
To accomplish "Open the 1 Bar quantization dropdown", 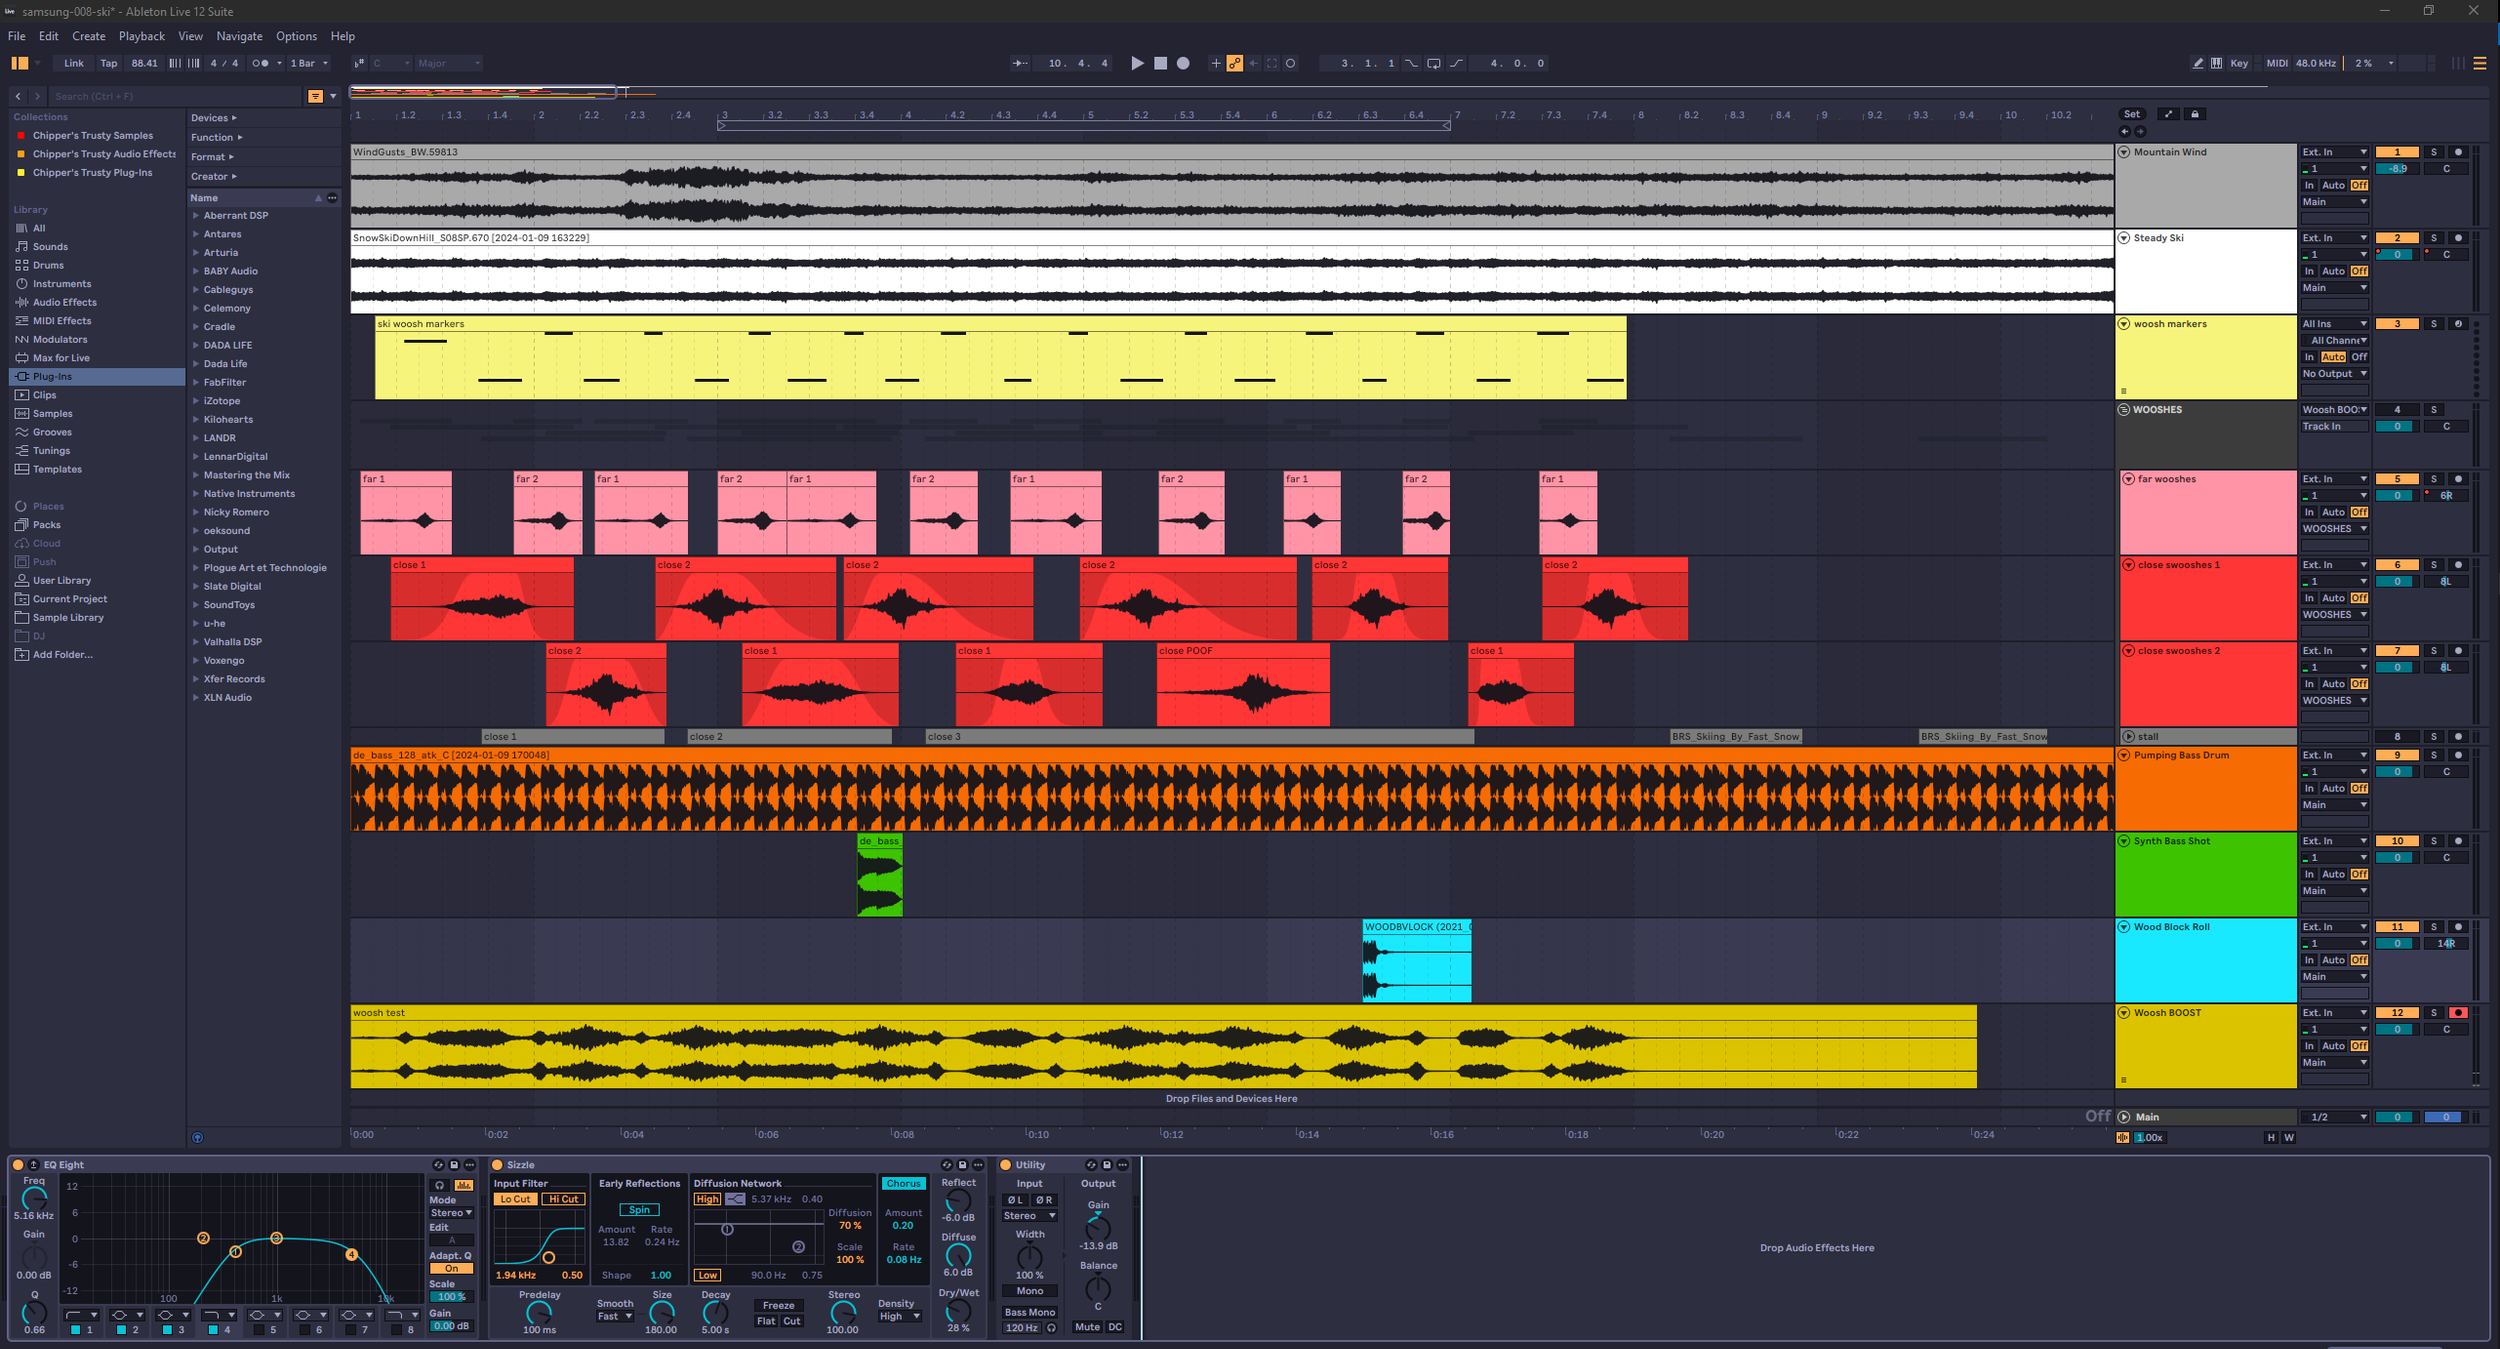I will (x=308, y=63).
